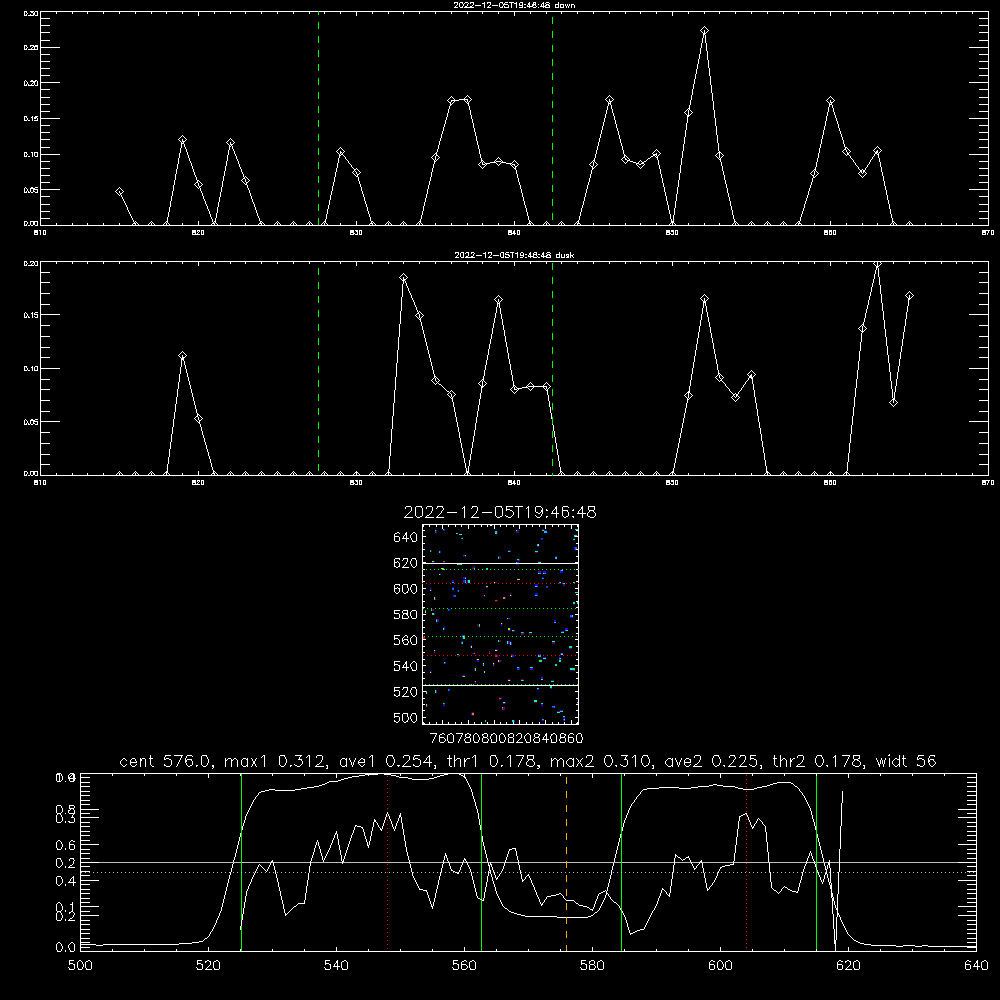Click the green vertical line near 585 in bottom plot
This screenshot has width=1000, height=1000.
click(621, 862)
